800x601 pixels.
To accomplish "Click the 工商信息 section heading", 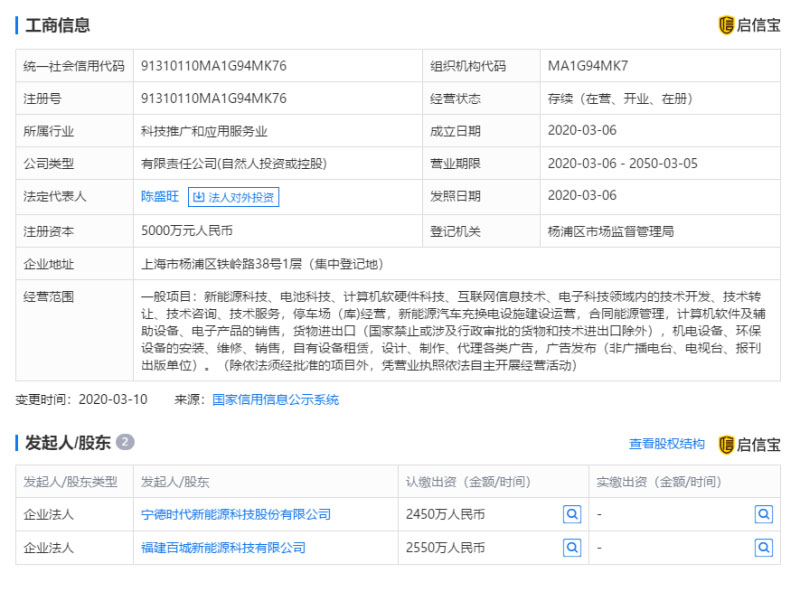I will pyautogui.click(x=56, y=25).
